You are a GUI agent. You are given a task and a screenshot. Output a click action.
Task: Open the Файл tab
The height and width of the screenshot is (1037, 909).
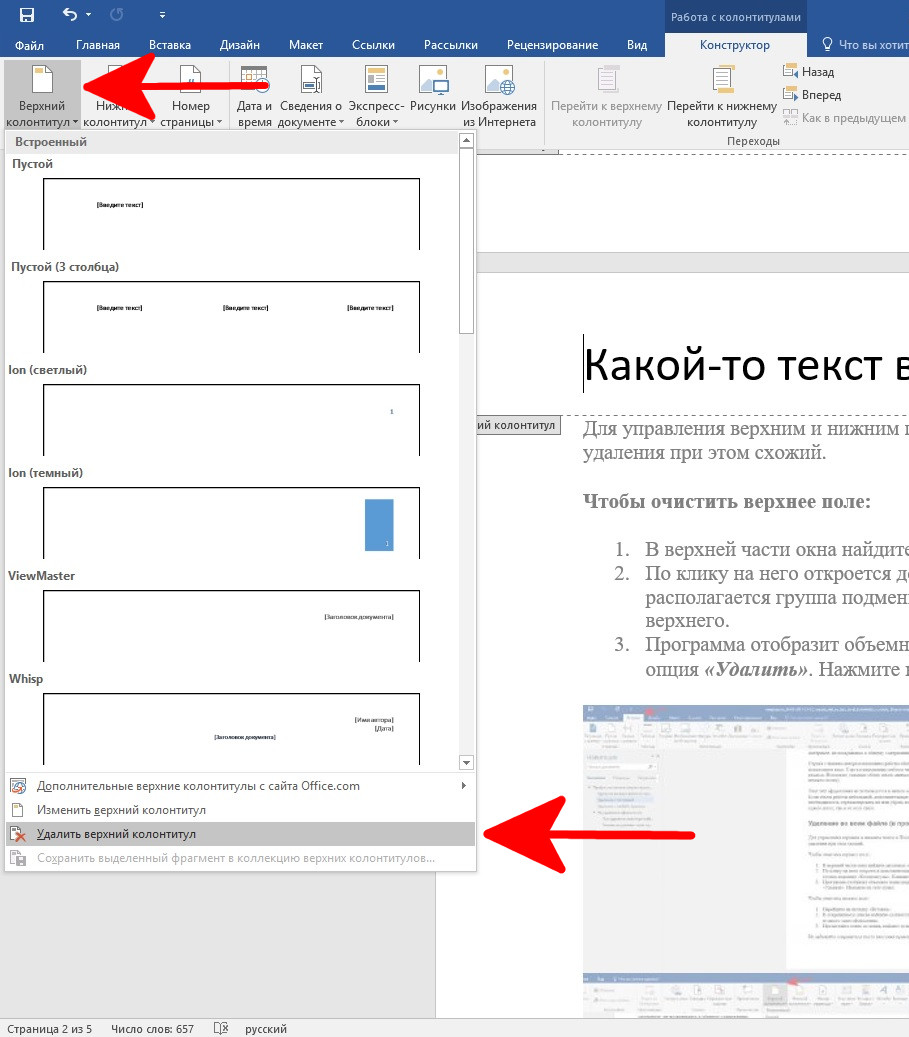point(29,45)
